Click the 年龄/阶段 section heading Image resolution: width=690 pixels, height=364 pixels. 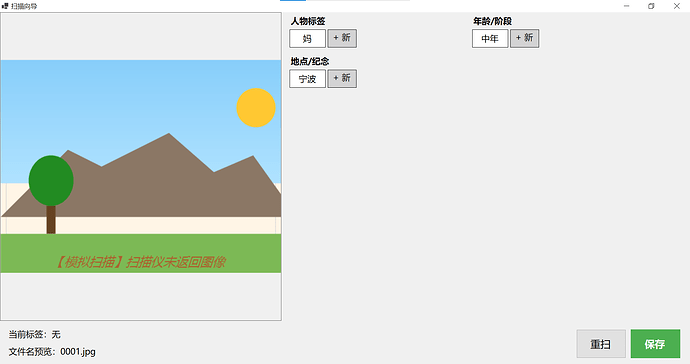(492, 21)
